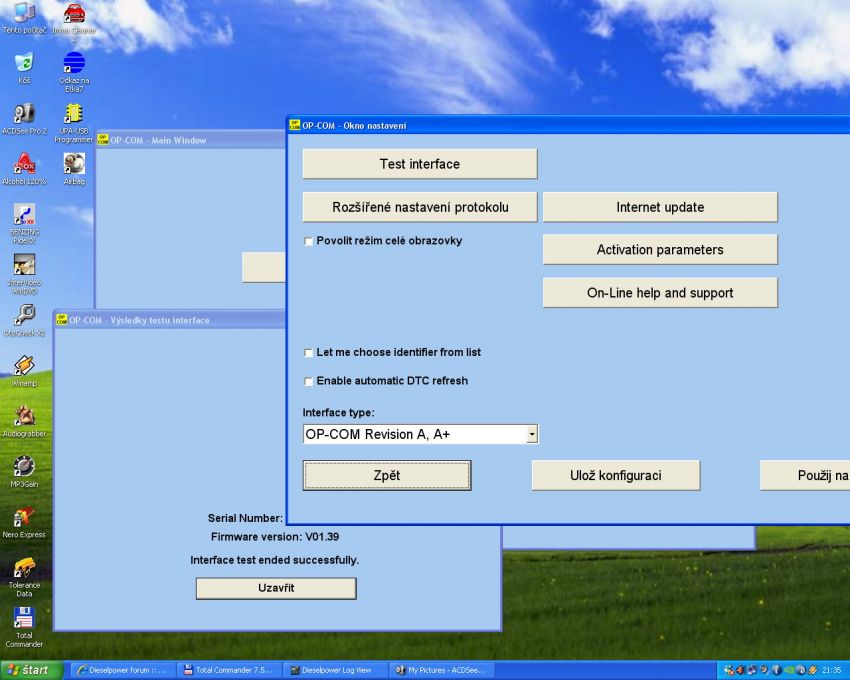850x680 pixels.
Task: Click 'Interface test ended successfully.' message
Action: (274, 560)
